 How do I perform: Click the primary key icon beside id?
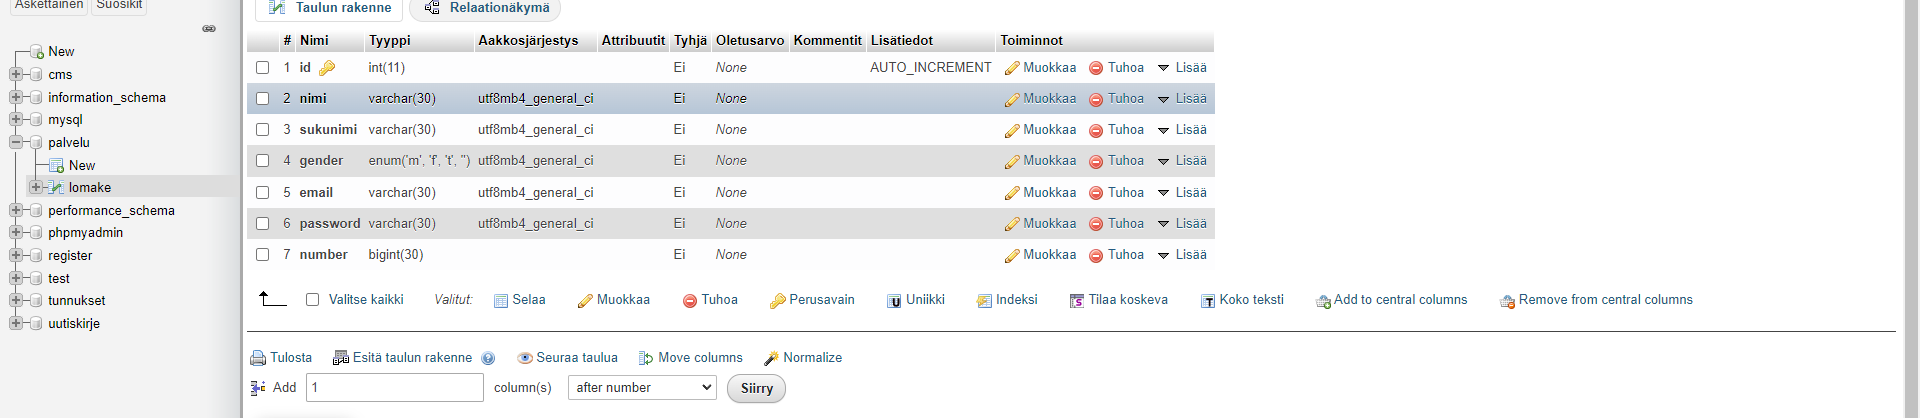(x=327, y=68)
